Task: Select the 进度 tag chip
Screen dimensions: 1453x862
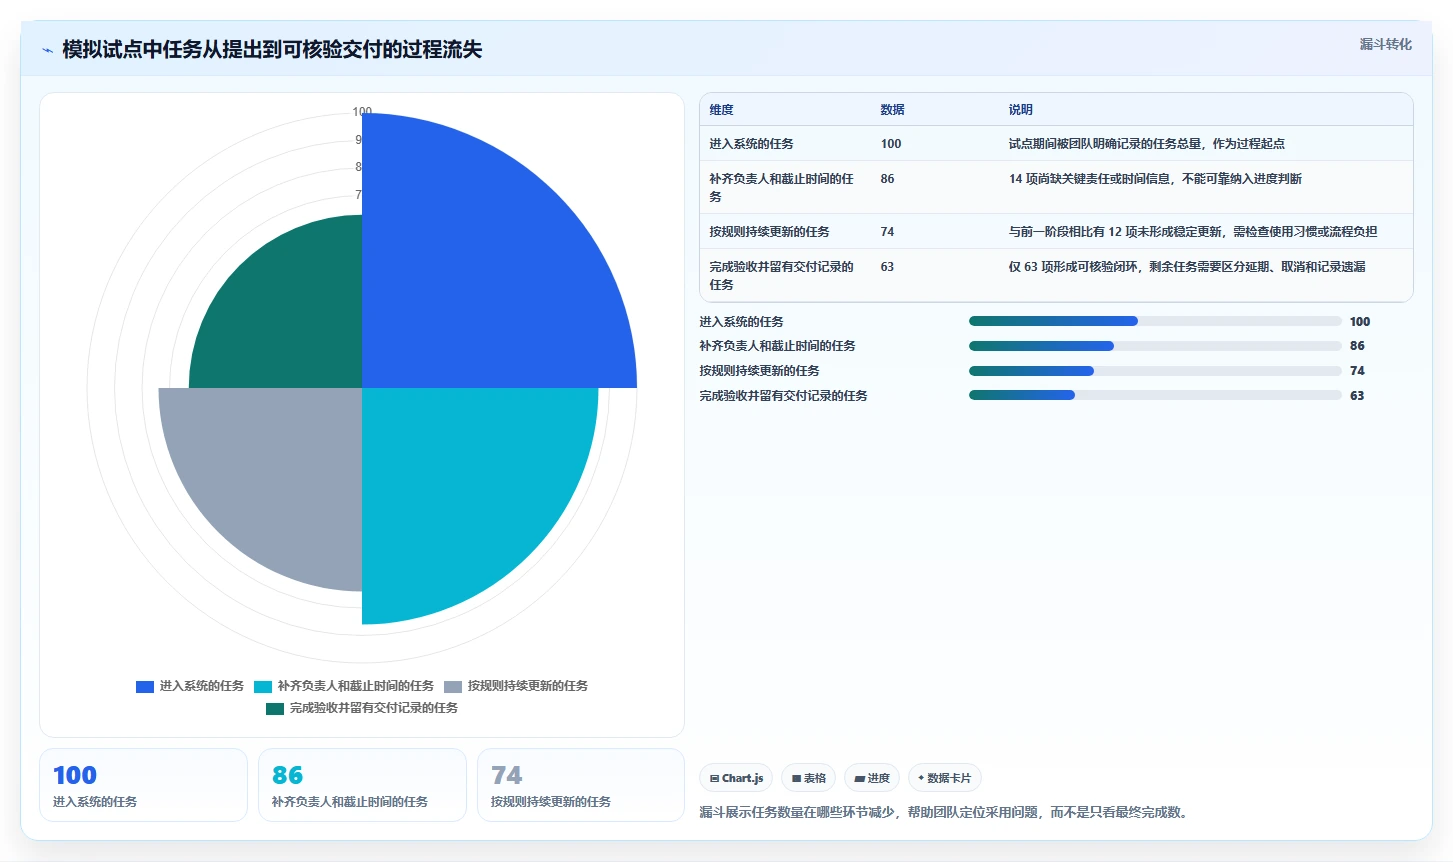Action: coord(872,778)
